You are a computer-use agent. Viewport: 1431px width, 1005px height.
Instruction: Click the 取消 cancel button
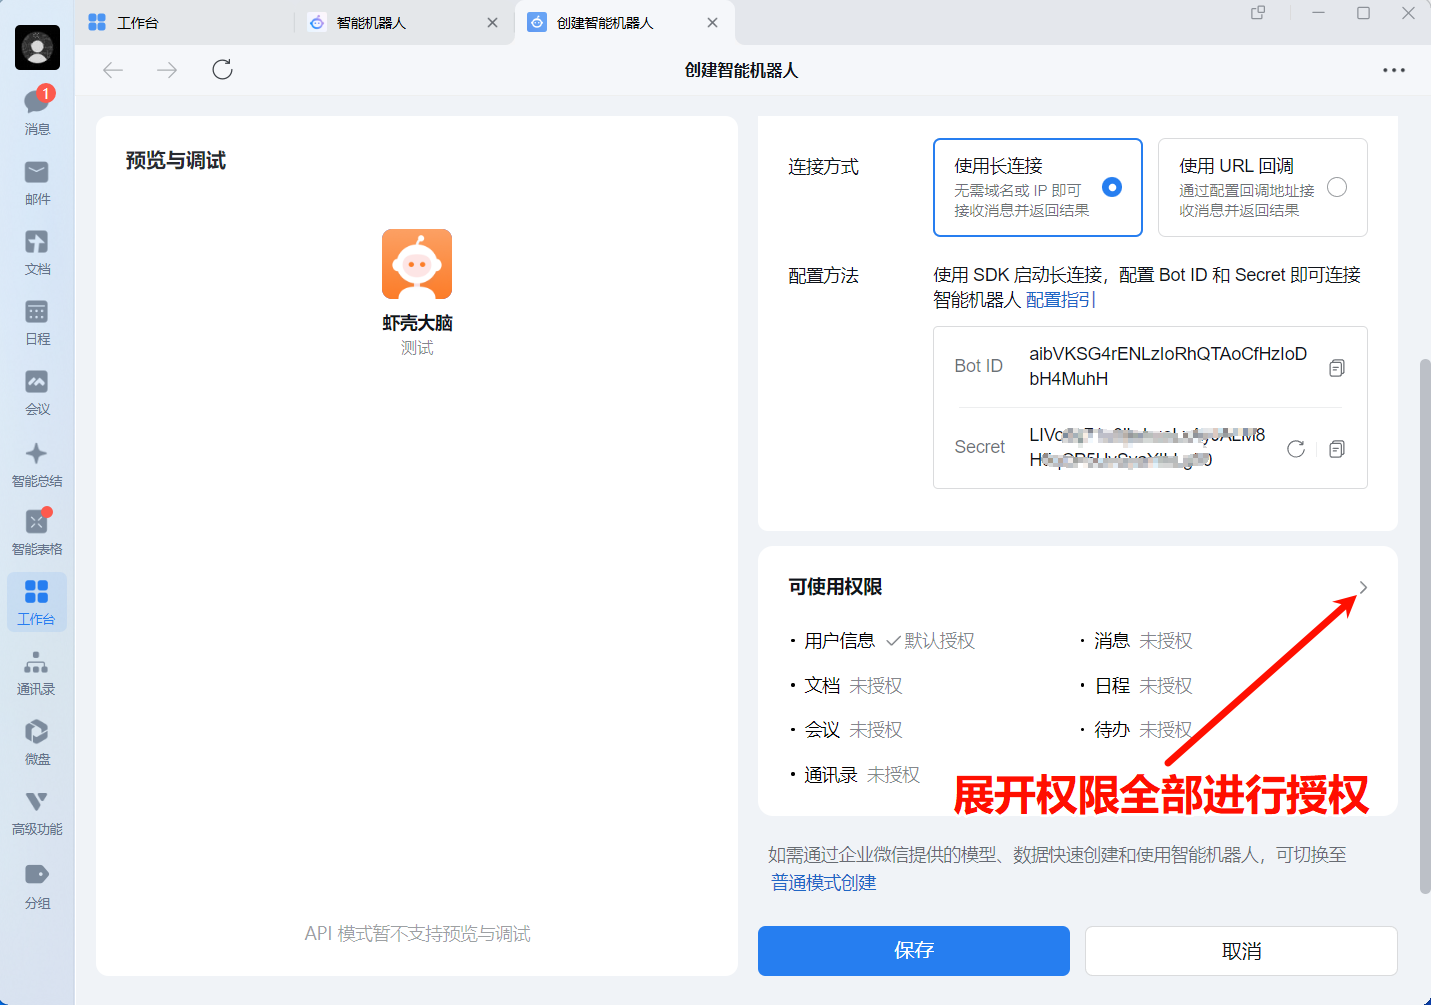1241,950
